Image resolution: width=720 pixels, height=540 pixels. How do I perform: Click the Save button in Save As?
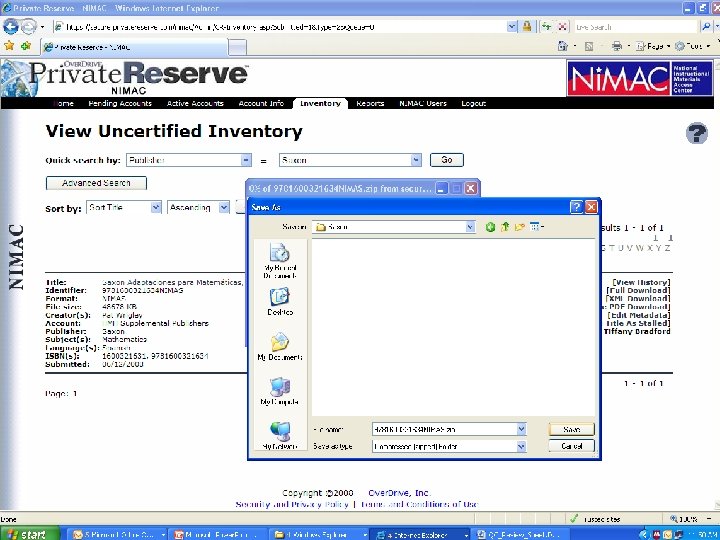(x=571, y=429)
